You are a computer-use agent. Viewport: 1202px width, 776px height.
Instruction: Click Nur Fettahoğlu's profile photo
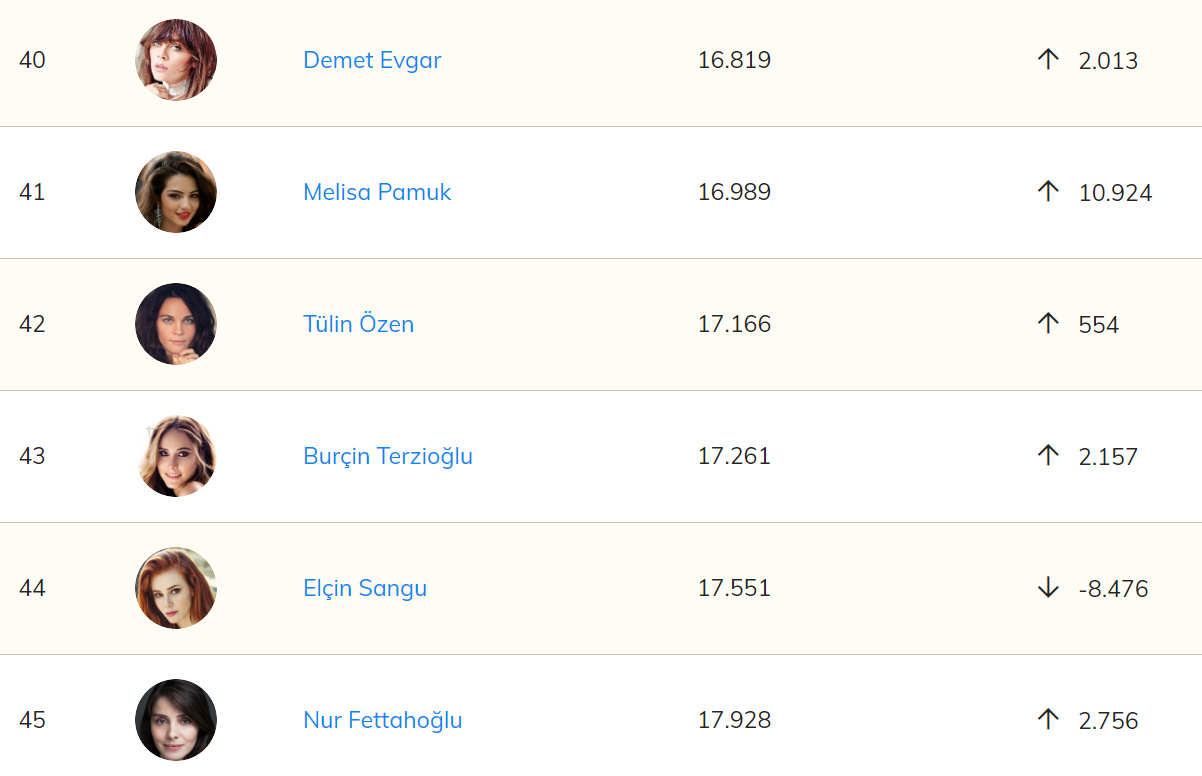(176, 720)
